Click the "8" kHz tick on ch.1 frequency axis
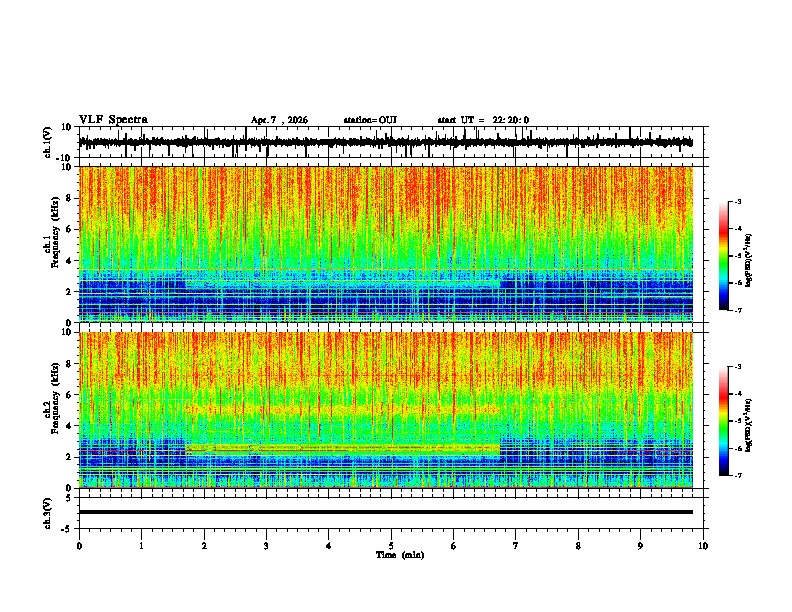 69,198
